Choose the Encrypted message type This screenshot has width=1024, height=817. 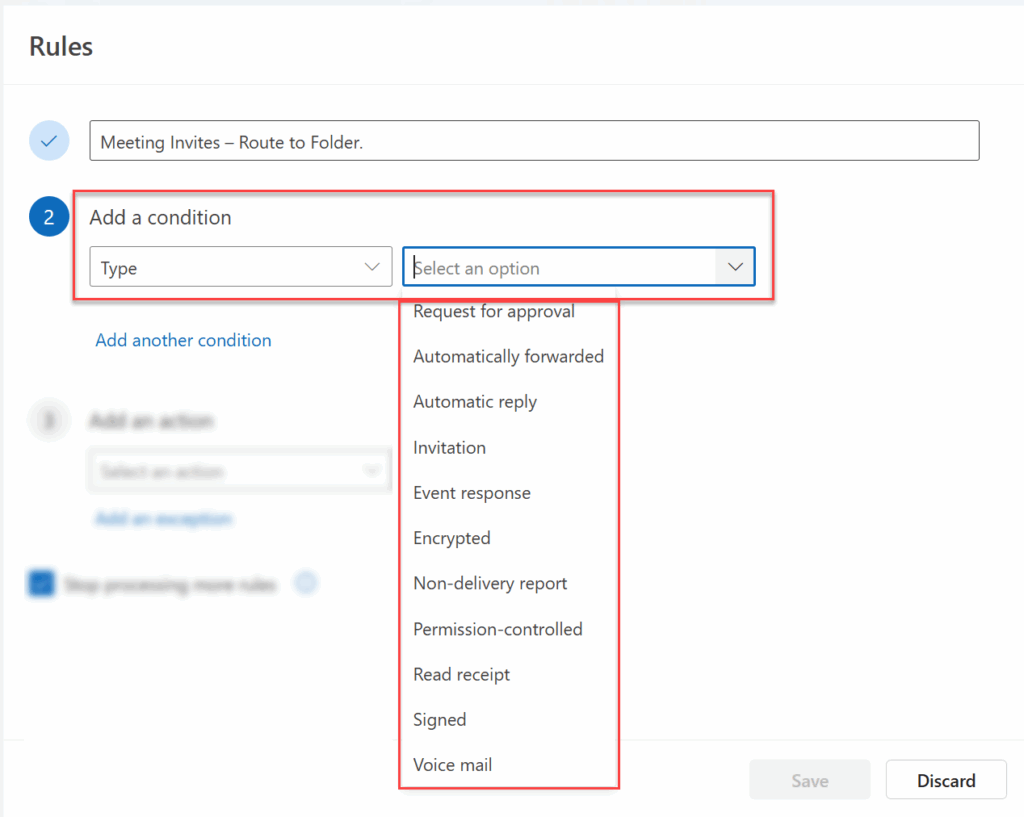[x=451, y=538]
